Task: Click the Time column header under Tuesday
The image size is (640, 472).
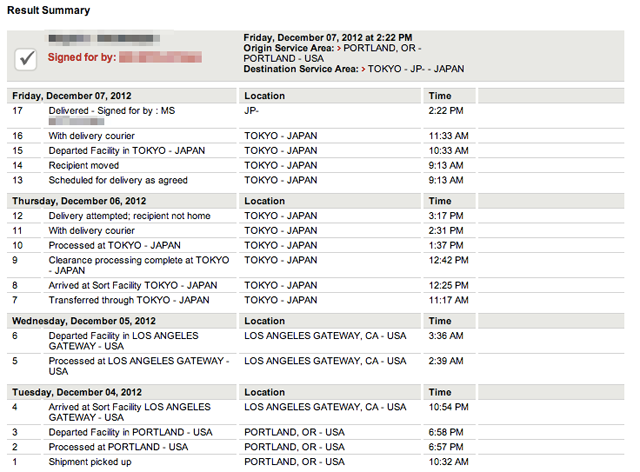Action: (440, 393)
